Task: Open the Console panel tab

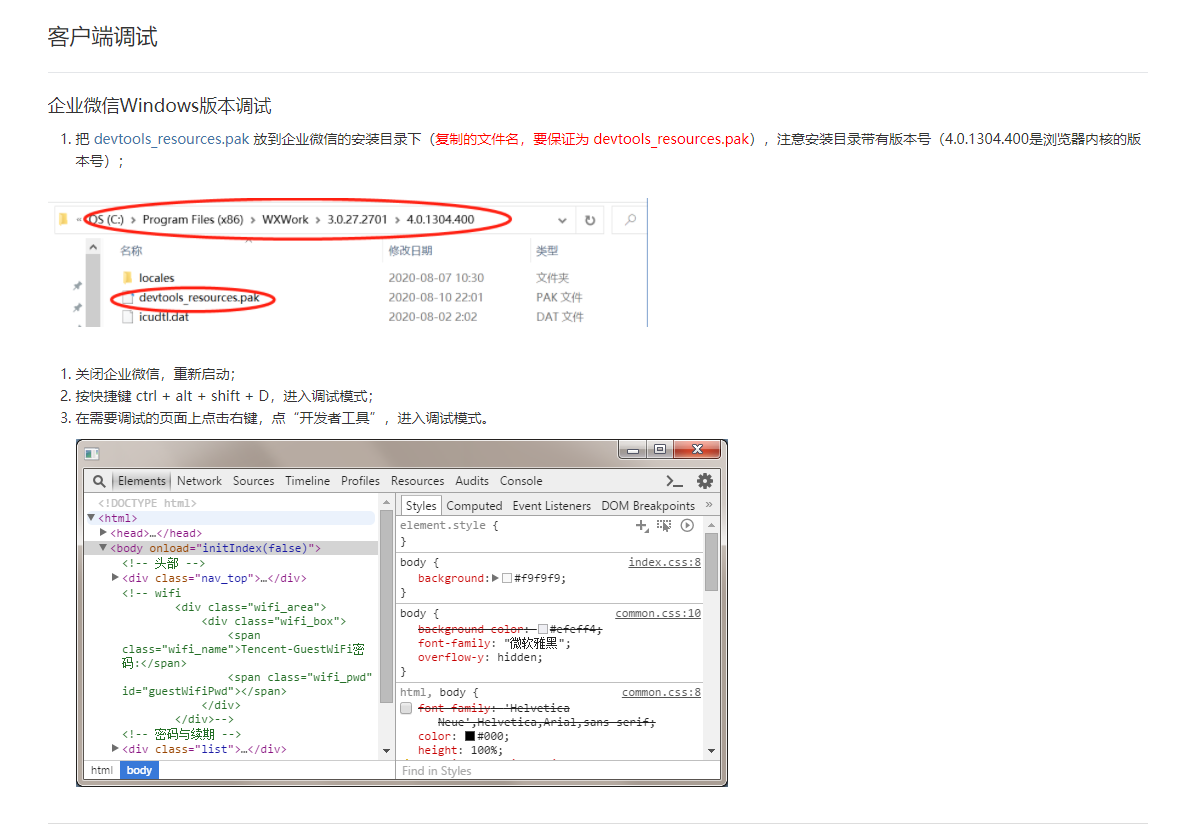Action: 521,481
